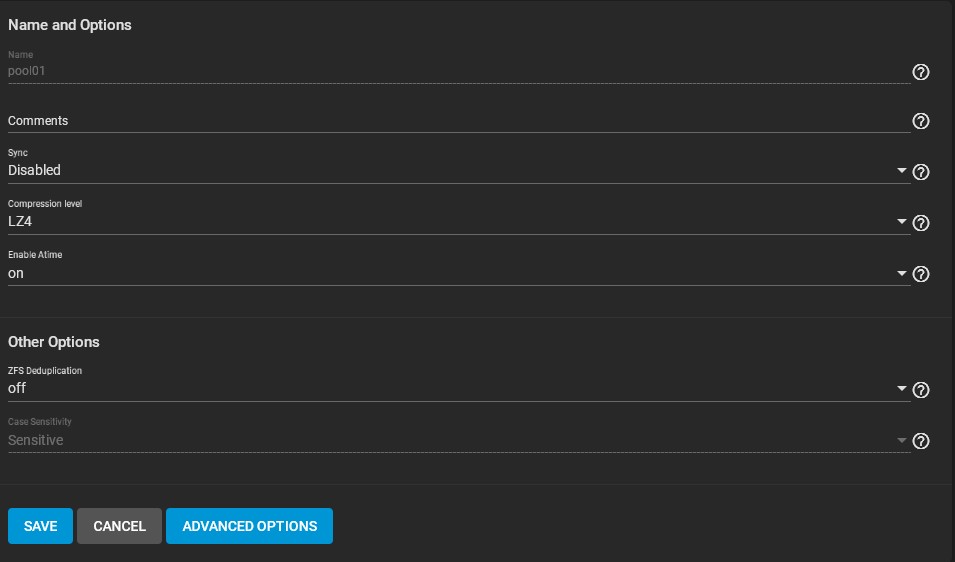Viewport: 955px width, 562px height.
Task: Click the greyed Case Sensitivity dropdown arrow
Action: (x=901, y=440)
